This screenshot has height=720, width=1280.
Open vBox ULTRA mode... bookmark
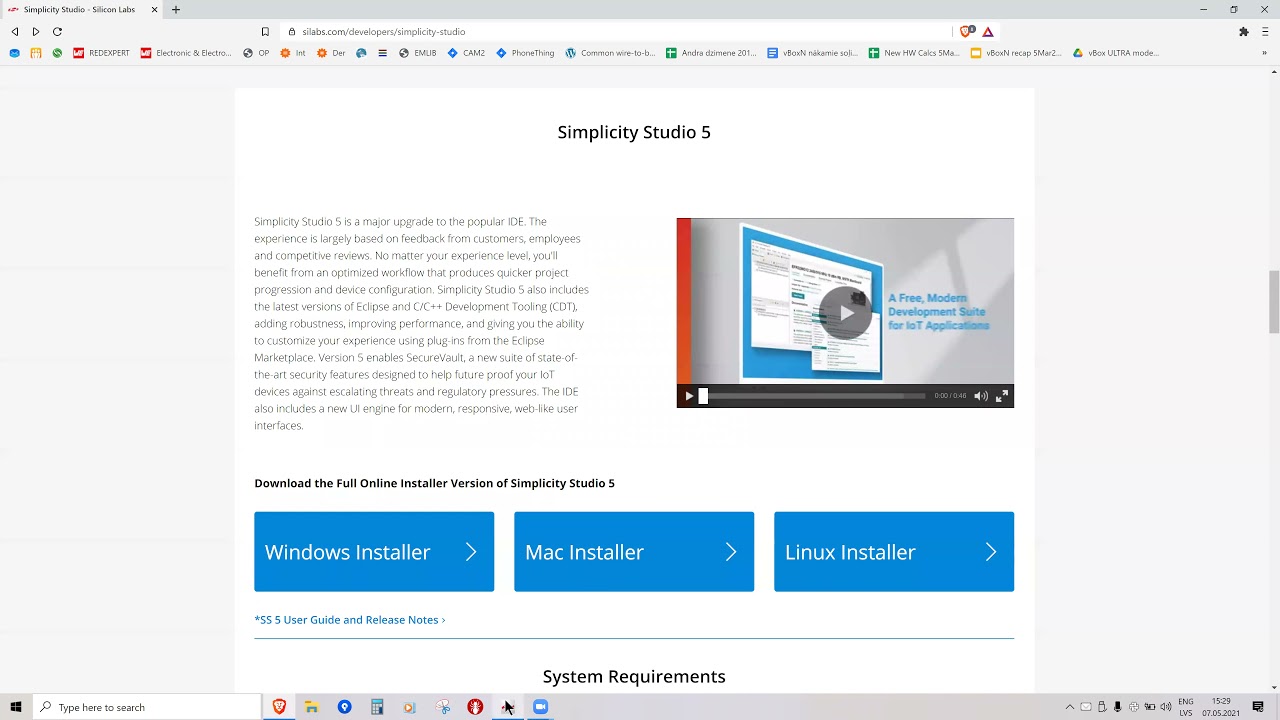(1115, 53)
